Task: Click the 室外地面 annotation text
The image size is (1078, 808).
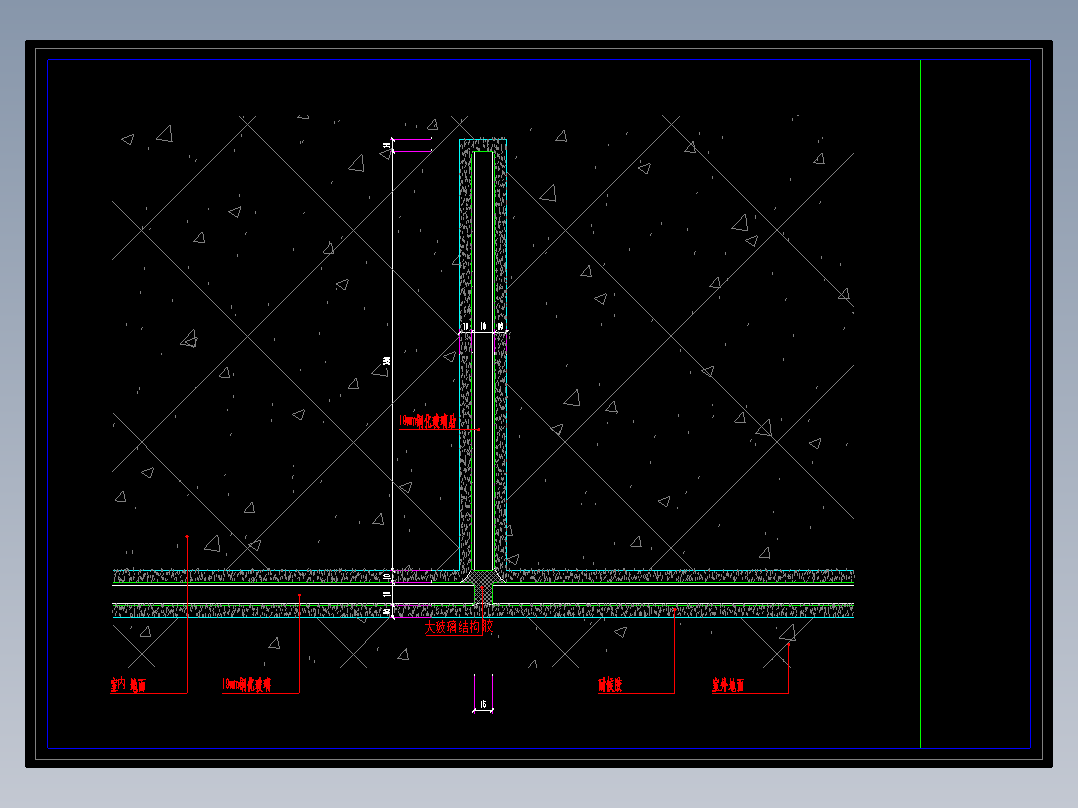Action: tap(728, 684)
